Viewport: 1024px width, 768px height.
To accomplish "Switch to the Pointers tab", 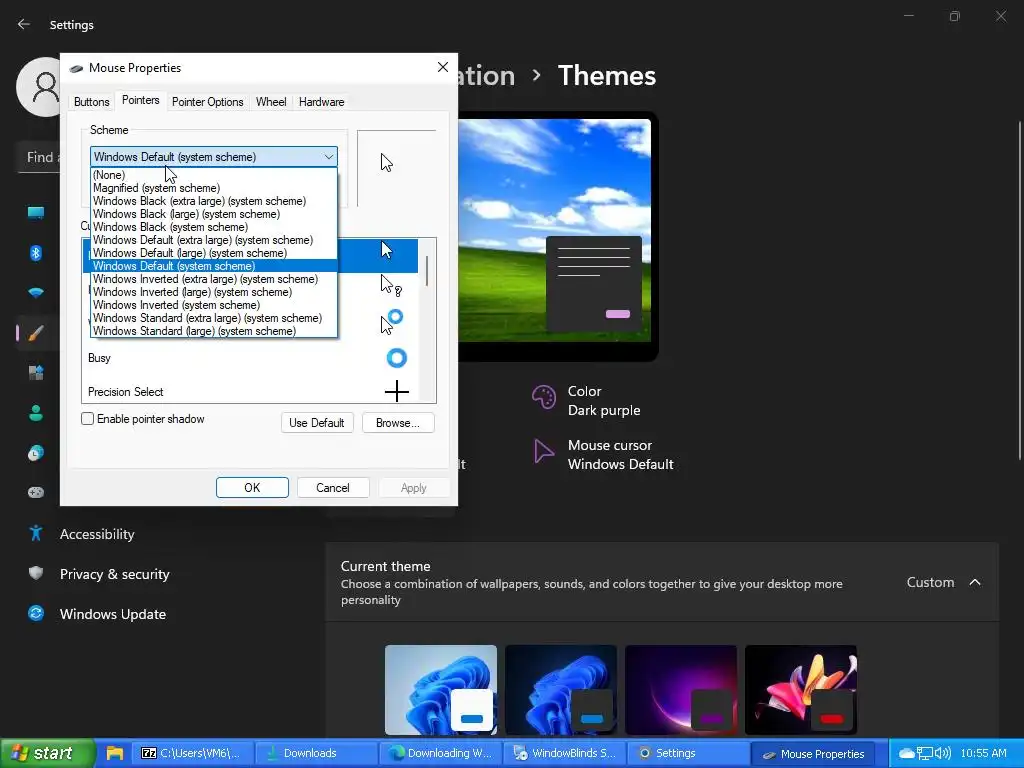I will point(140,101).
